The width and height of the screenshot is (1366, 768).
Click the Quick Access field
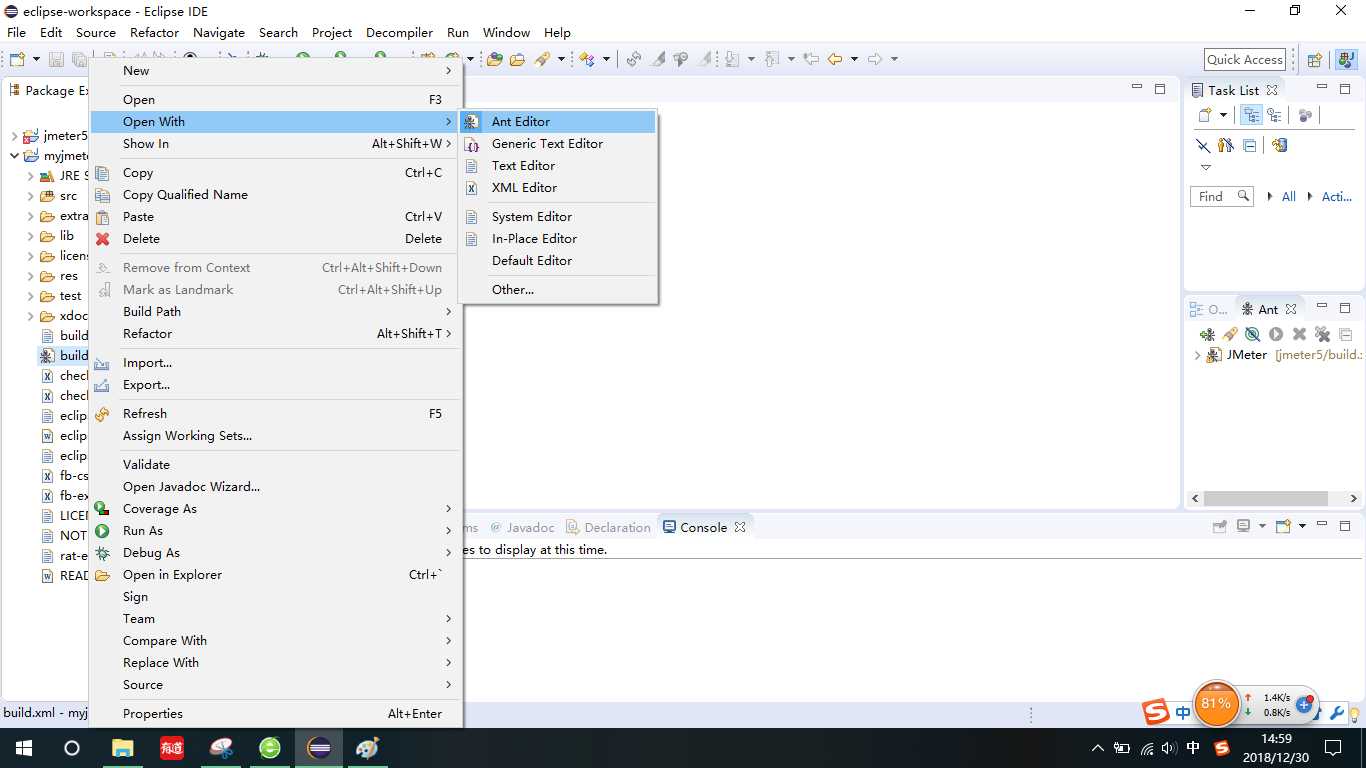[1244, 60]
